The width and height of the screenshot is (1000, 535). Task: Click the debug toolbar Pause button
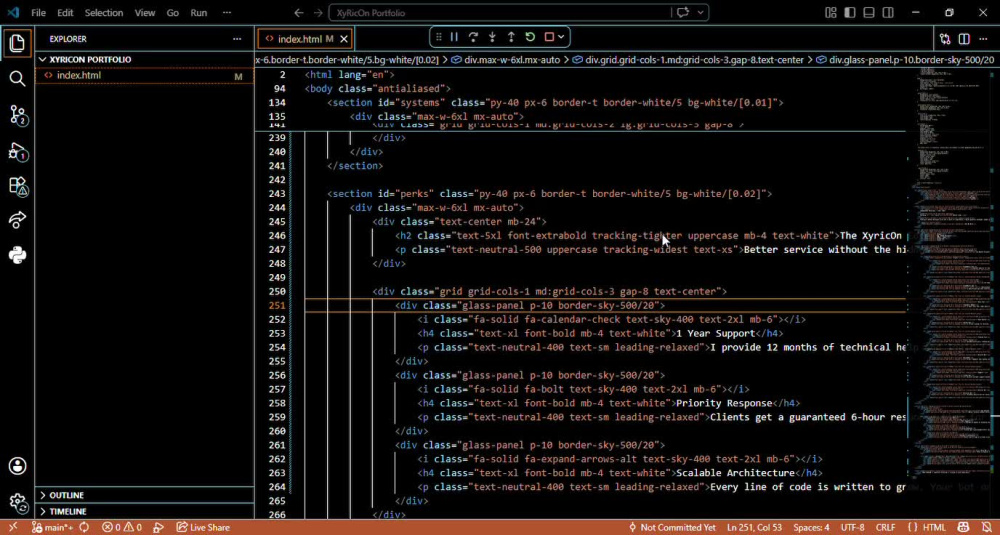[x=454, y=37]
